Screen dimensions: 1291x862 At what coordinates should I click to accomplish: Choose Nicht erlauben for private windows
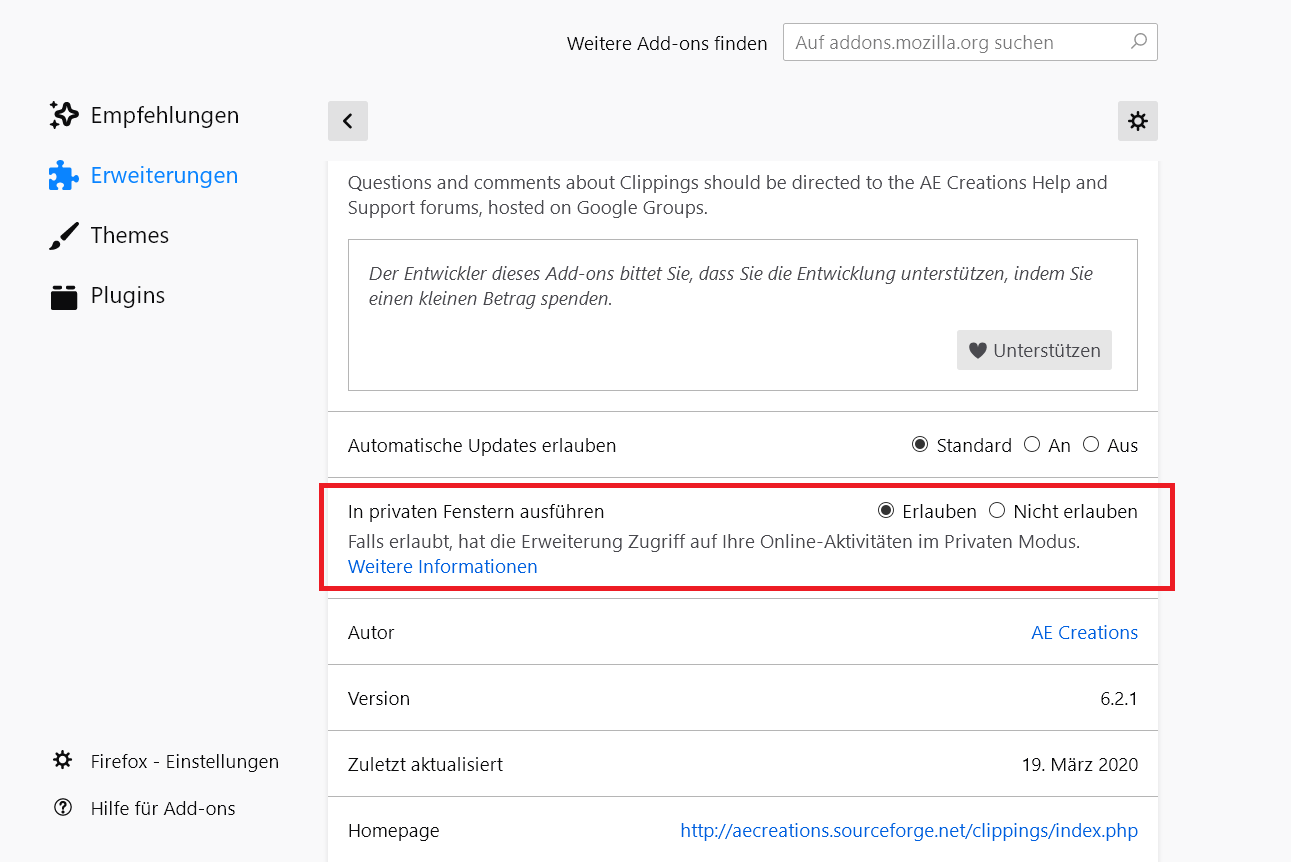click(x=997, y=511)
